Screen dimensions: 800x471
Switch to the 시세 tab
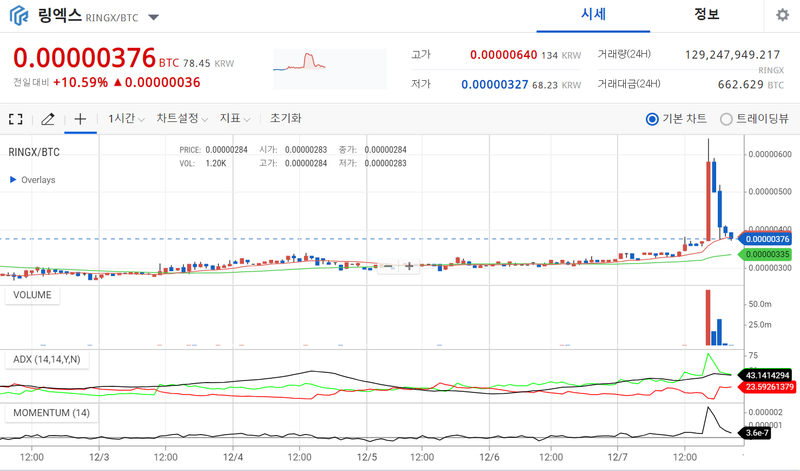pos(593,14)
